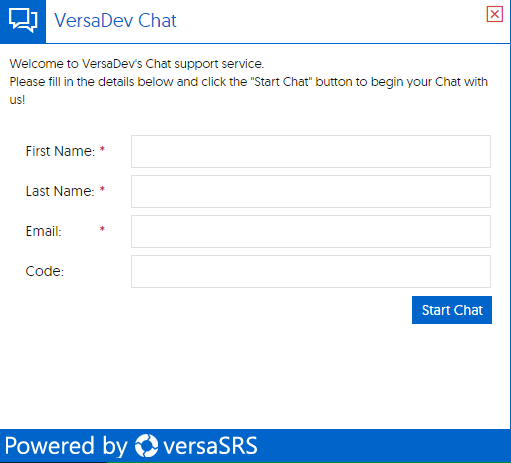Click the versaSRS circular logo icon
This screenshot has height=463, width=511.
(x=146, y=446)
